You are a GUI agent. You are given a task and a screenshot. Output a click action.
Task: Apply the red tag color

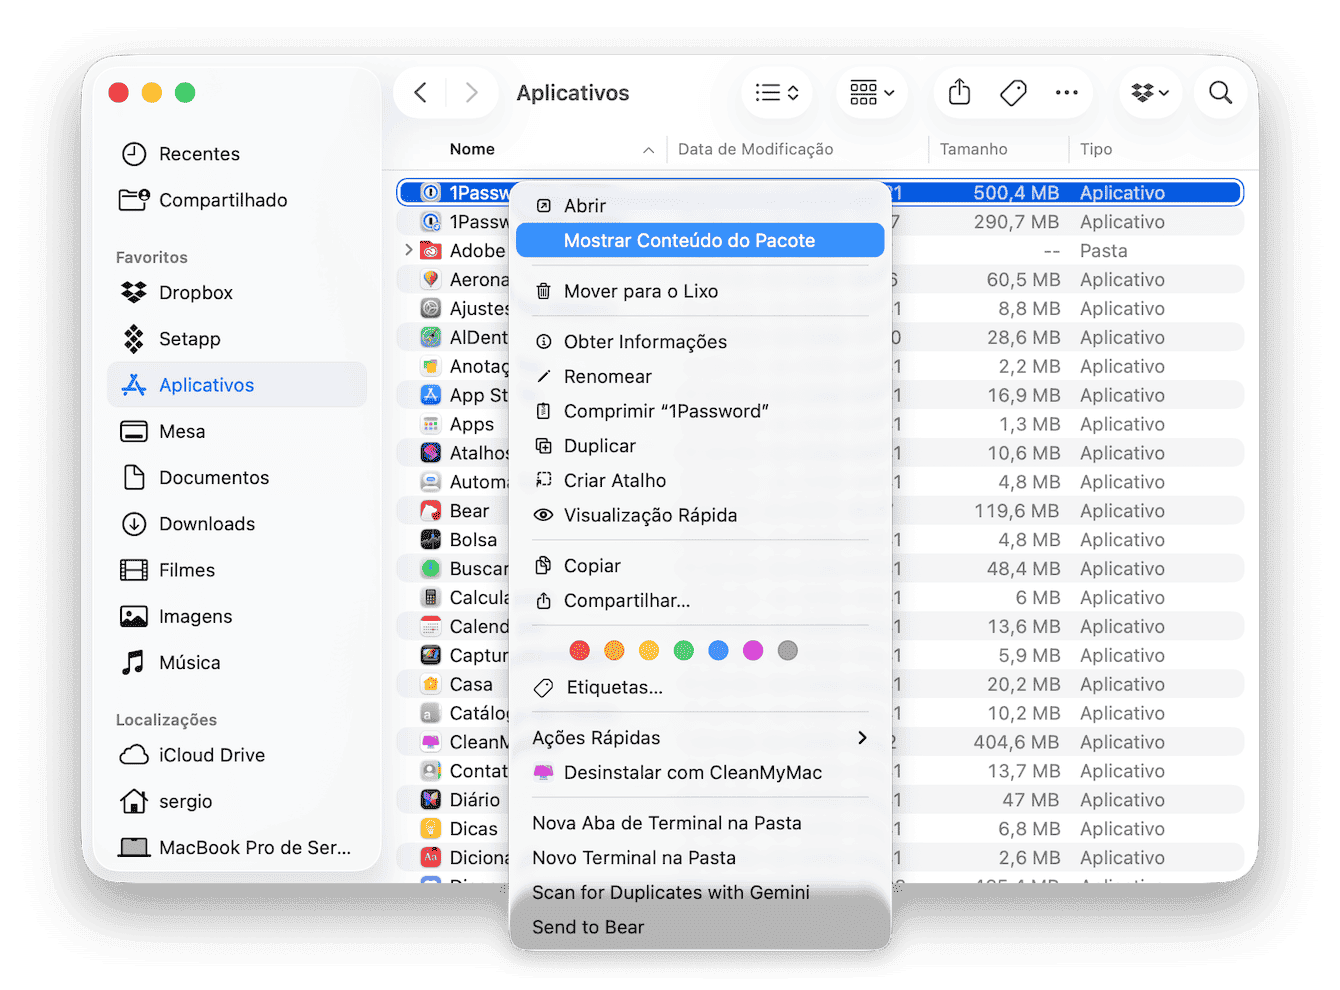click(580, 651)
